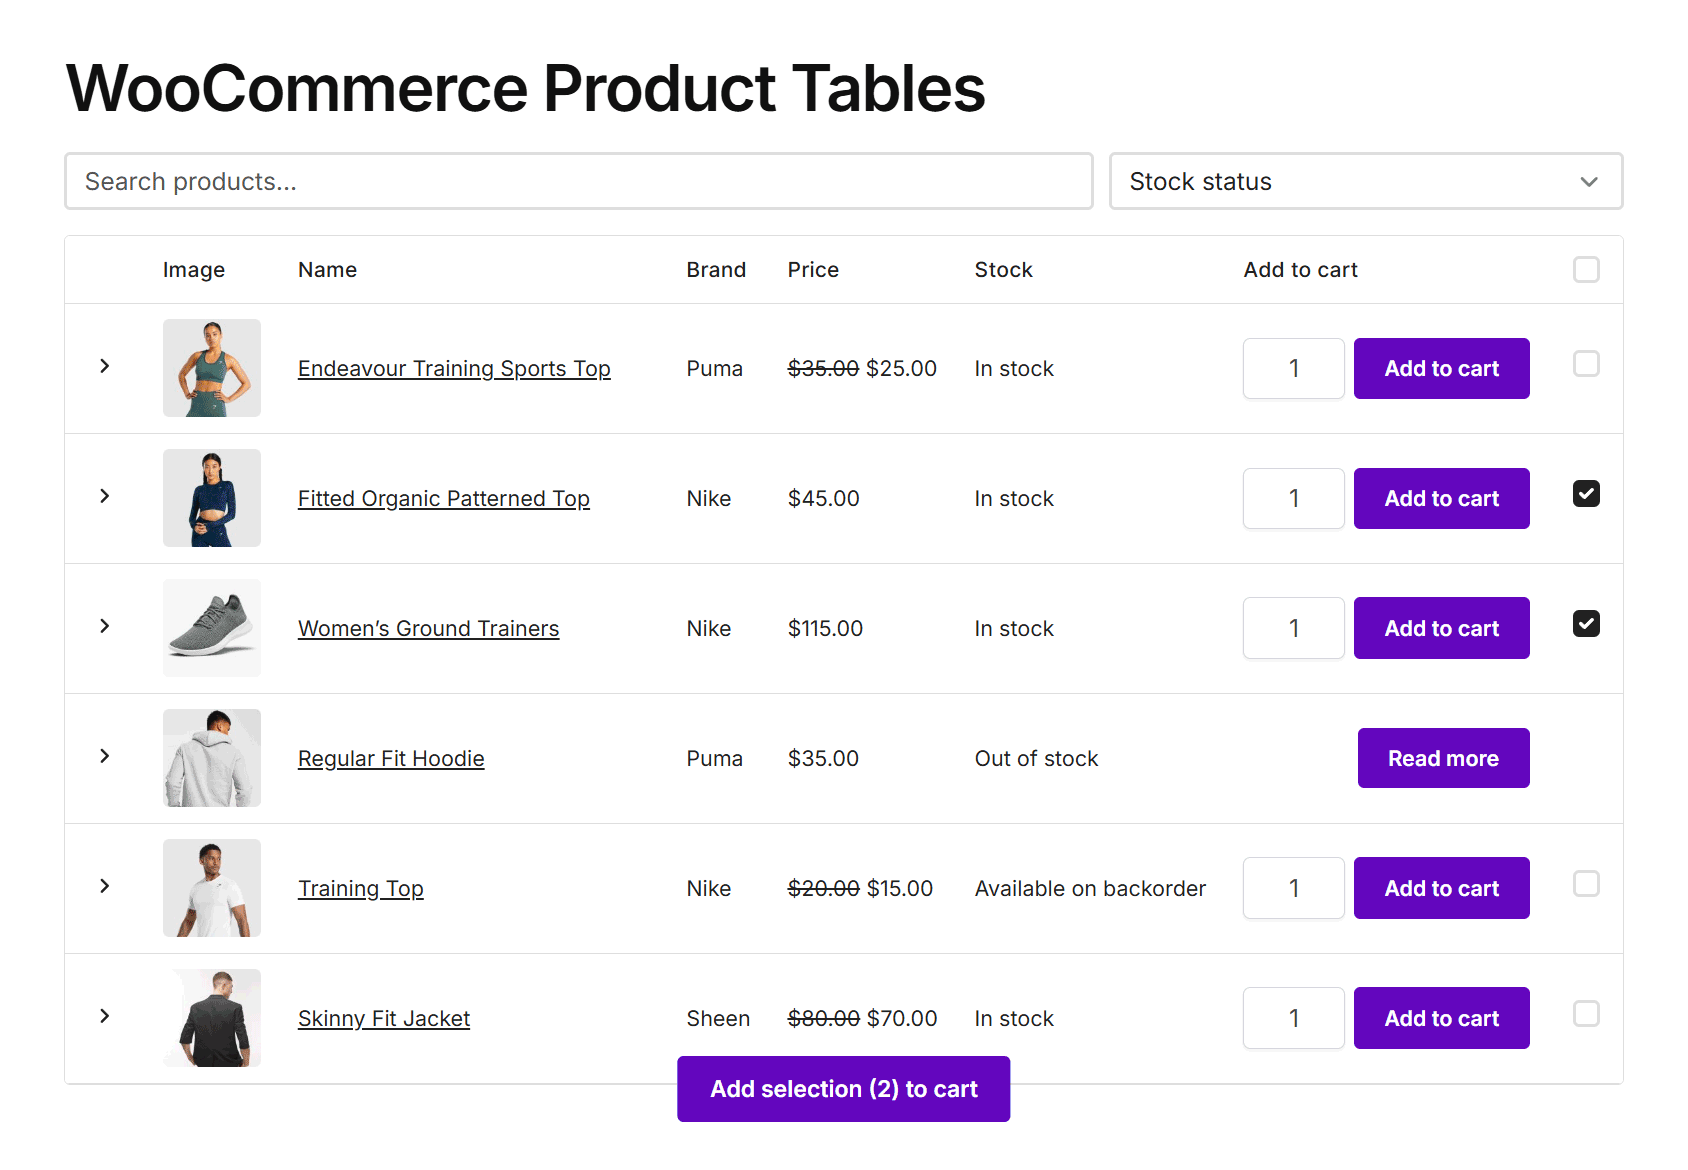Screen dimensions: 1688x1170
Task: Click quantity field for Women's Ground Trainers
Action: [1293, 629]
